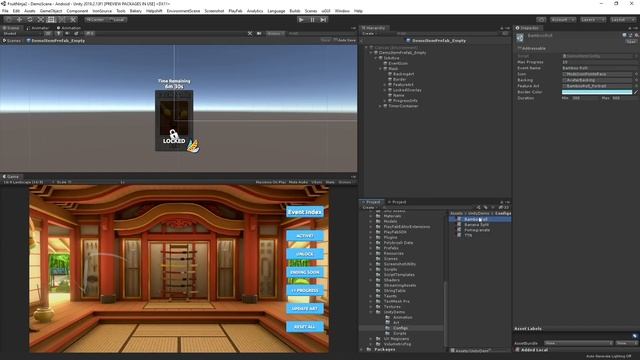This screenshot has height=360, width=640.
Task: Click the Pause button
Action: [312, 20]
